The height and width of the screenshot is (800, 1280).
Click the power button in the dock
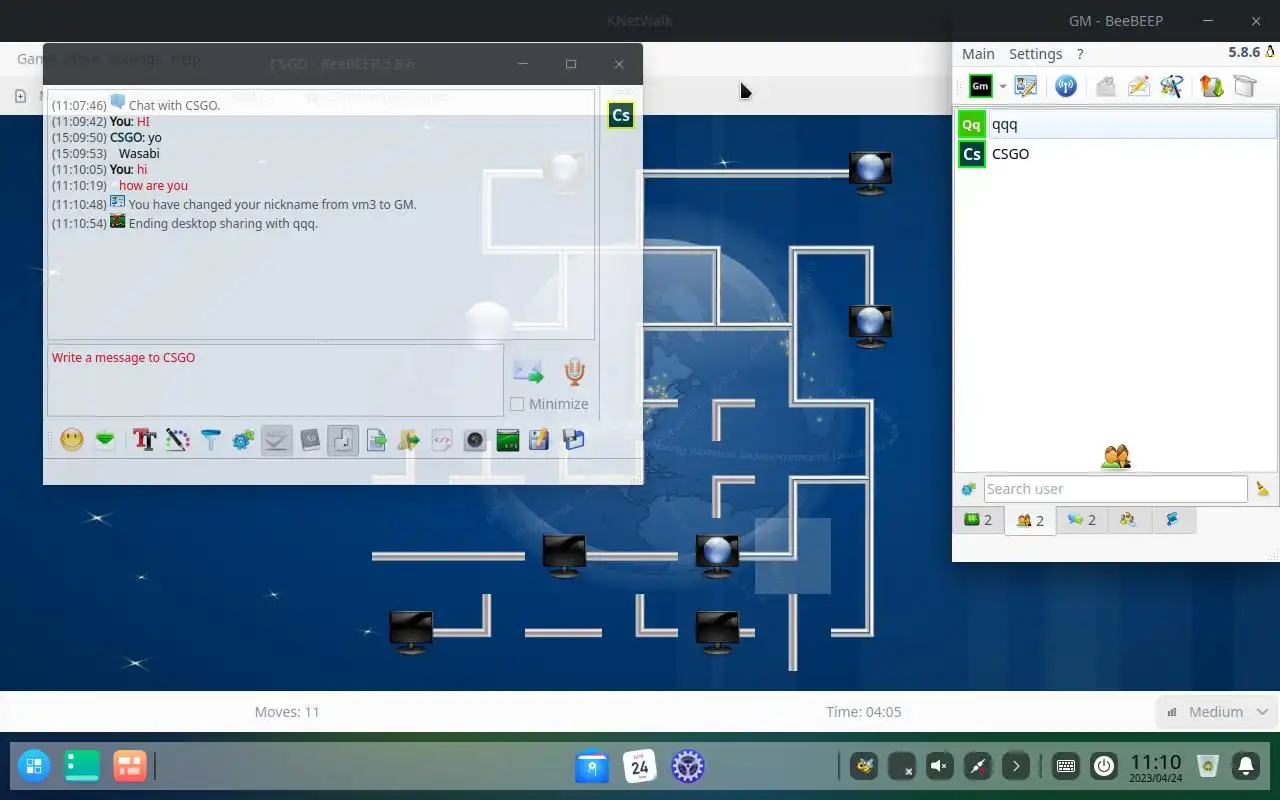pos(1104,767)
